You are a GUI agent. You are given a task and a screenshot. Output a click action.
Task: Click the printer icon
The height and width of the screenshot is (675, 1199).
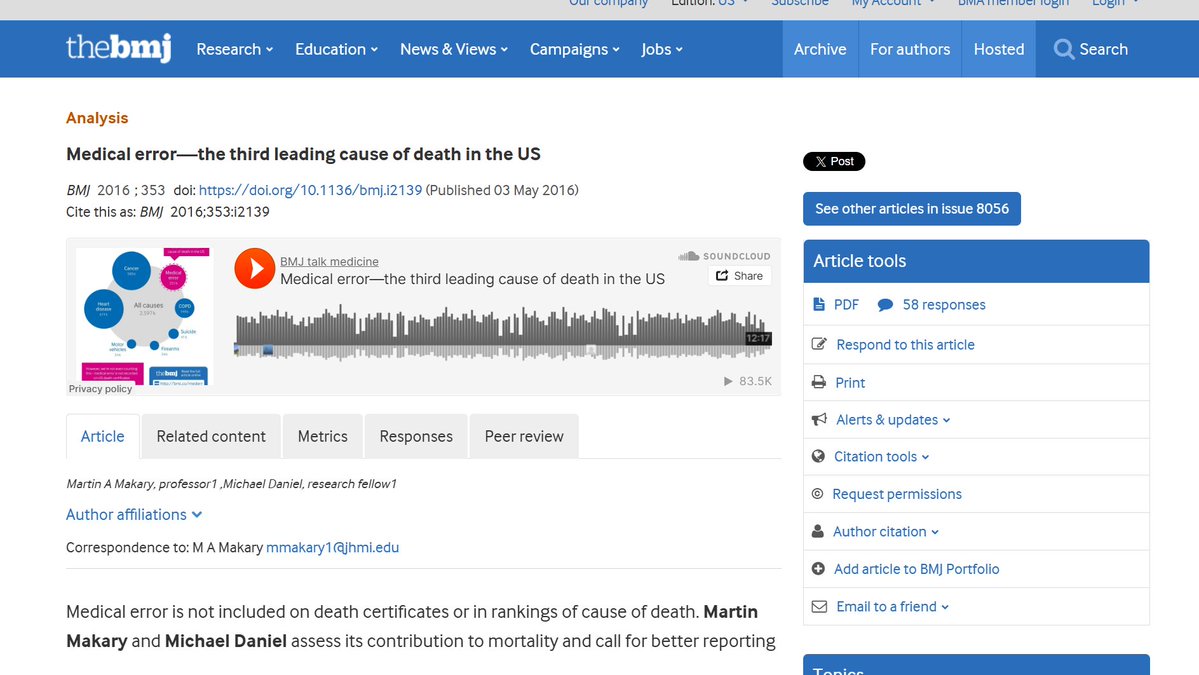pyautogui.click(x=819, y=382)
